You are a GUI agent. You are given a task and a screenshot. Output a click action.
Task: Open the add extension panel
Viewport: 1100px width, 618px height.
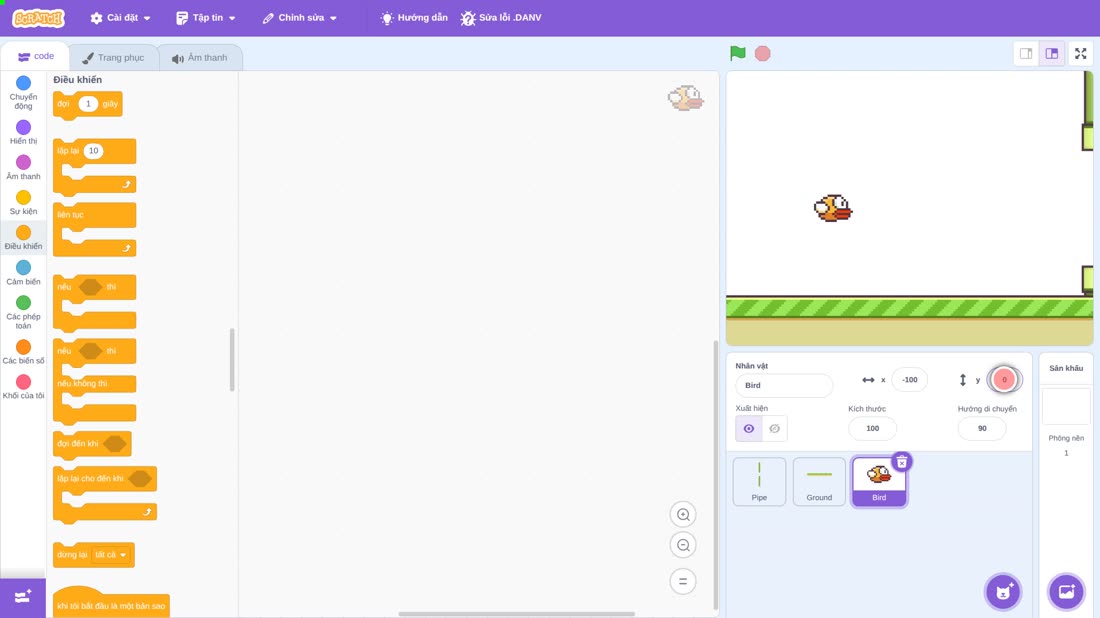(23, 597)
